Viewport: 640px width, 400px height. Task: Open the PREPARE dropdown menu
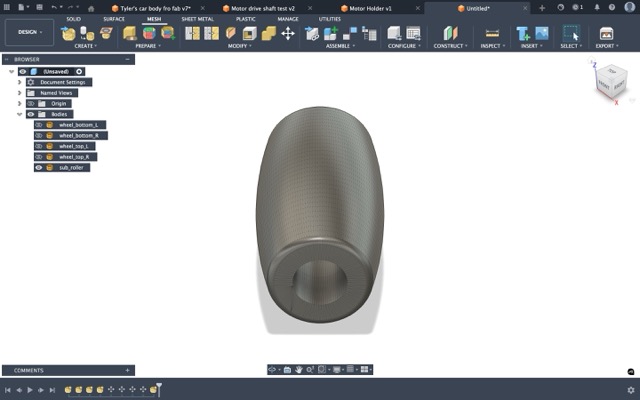148,46
